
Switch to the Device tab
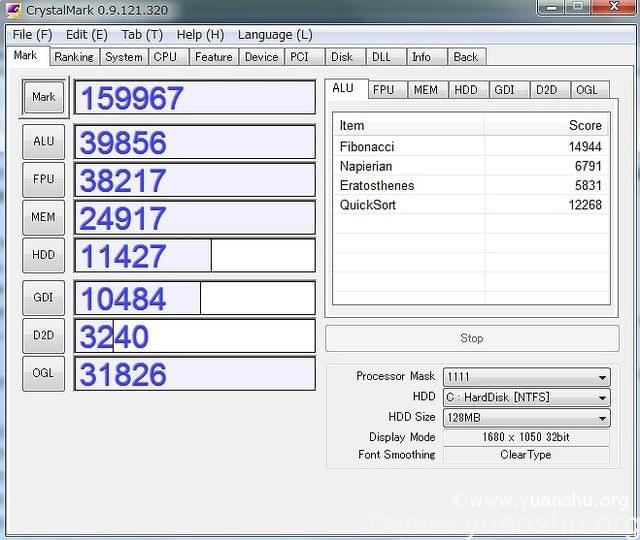(262, 57)
